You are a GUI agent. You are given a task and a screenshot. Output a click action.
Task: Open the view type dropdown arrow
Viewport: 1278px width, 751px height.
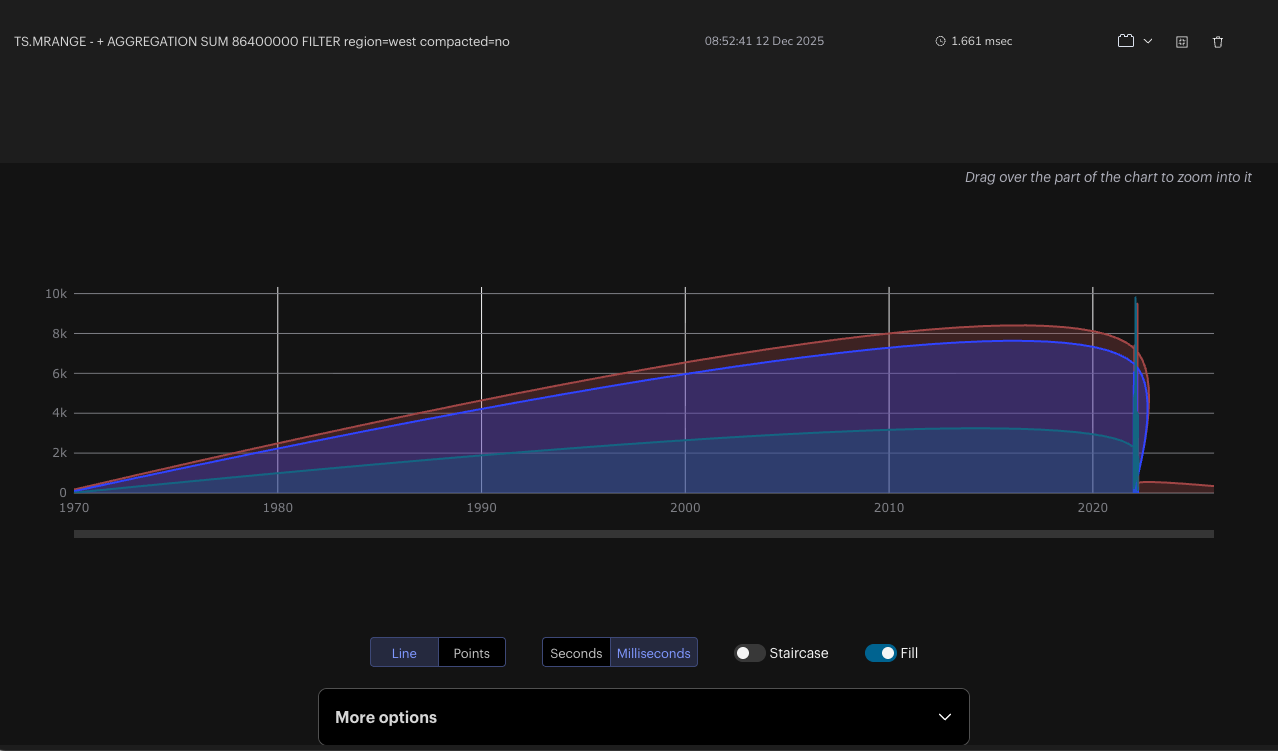(x=1148, y=41)
